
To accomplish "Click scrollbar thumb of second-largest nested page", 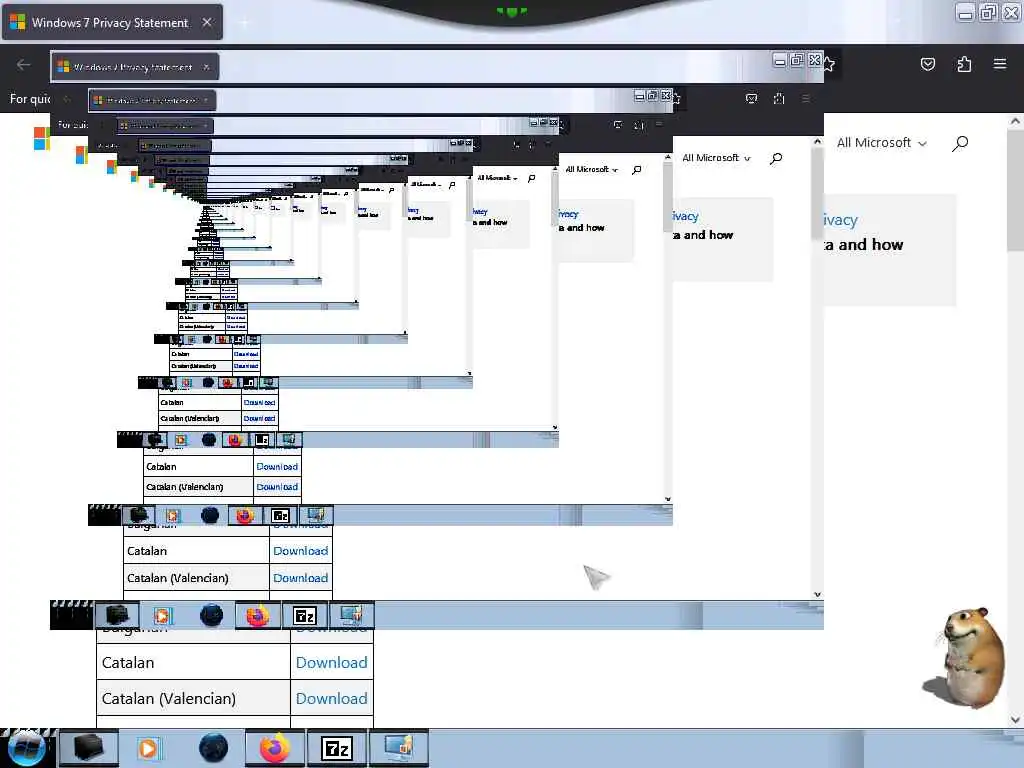I will pos(817,193).
